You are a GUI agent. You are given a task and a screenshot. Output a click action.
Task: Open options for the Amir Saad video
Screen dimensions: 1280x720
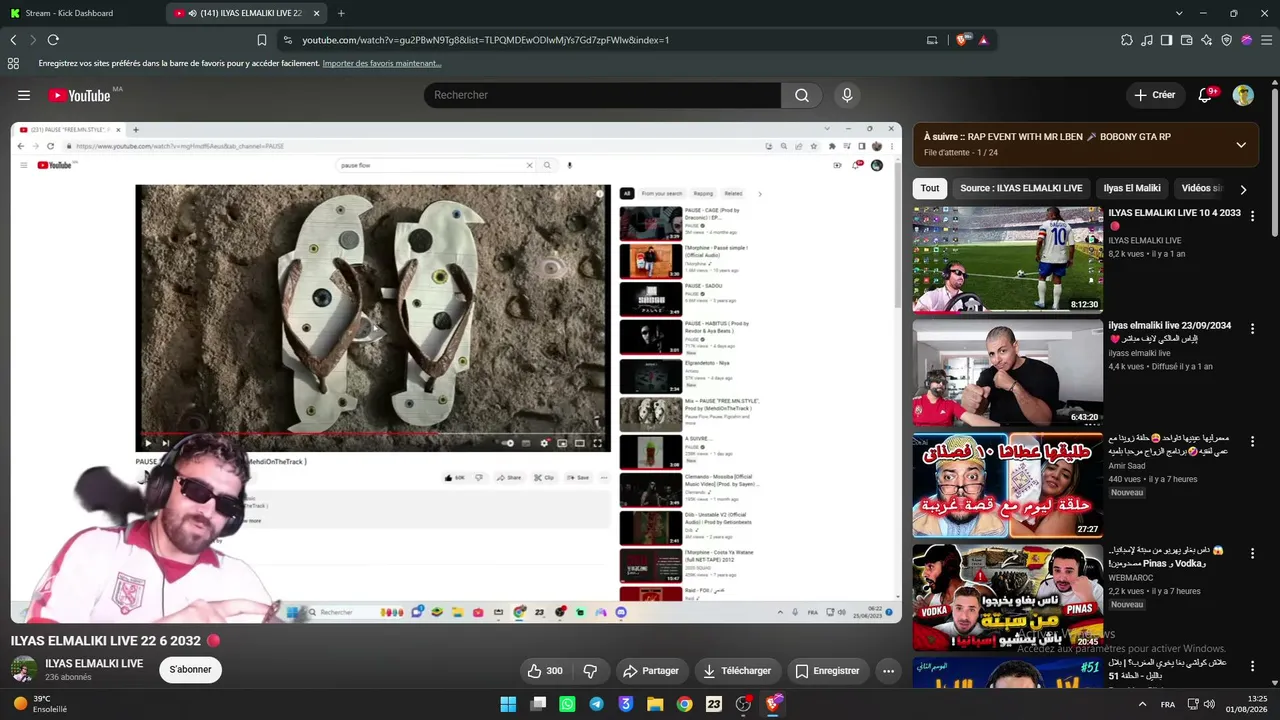pyautogui.click(x=1252, y=441)
